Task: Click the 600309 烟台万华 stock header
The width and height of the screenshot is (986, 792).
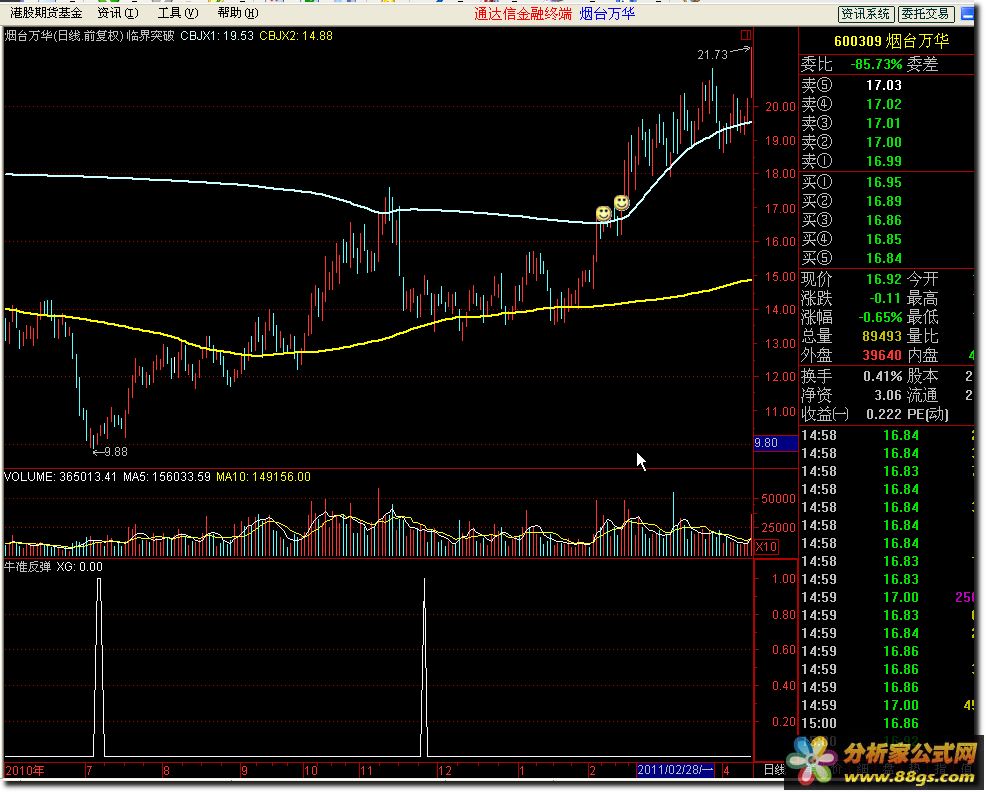Action: [x=891, y=42]
